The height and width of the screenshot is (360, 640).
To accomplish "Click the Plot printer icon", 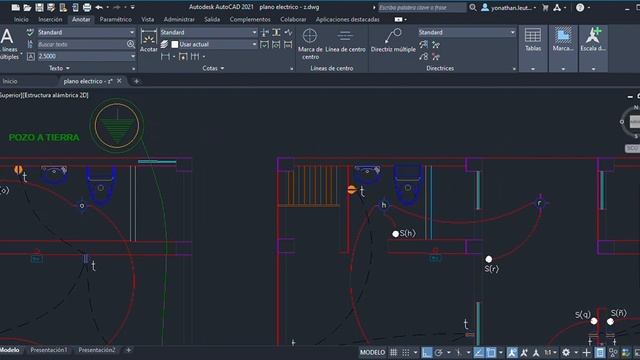I will point(87,7).
